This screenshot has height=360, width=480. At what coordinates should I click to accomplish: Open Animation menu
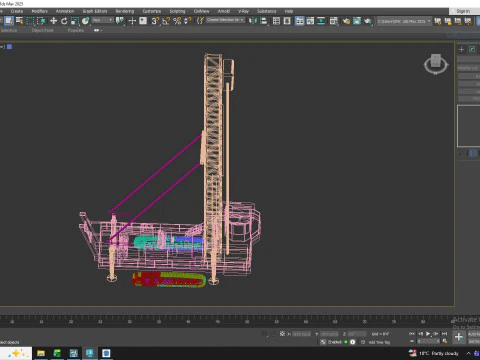pos(65,11)
